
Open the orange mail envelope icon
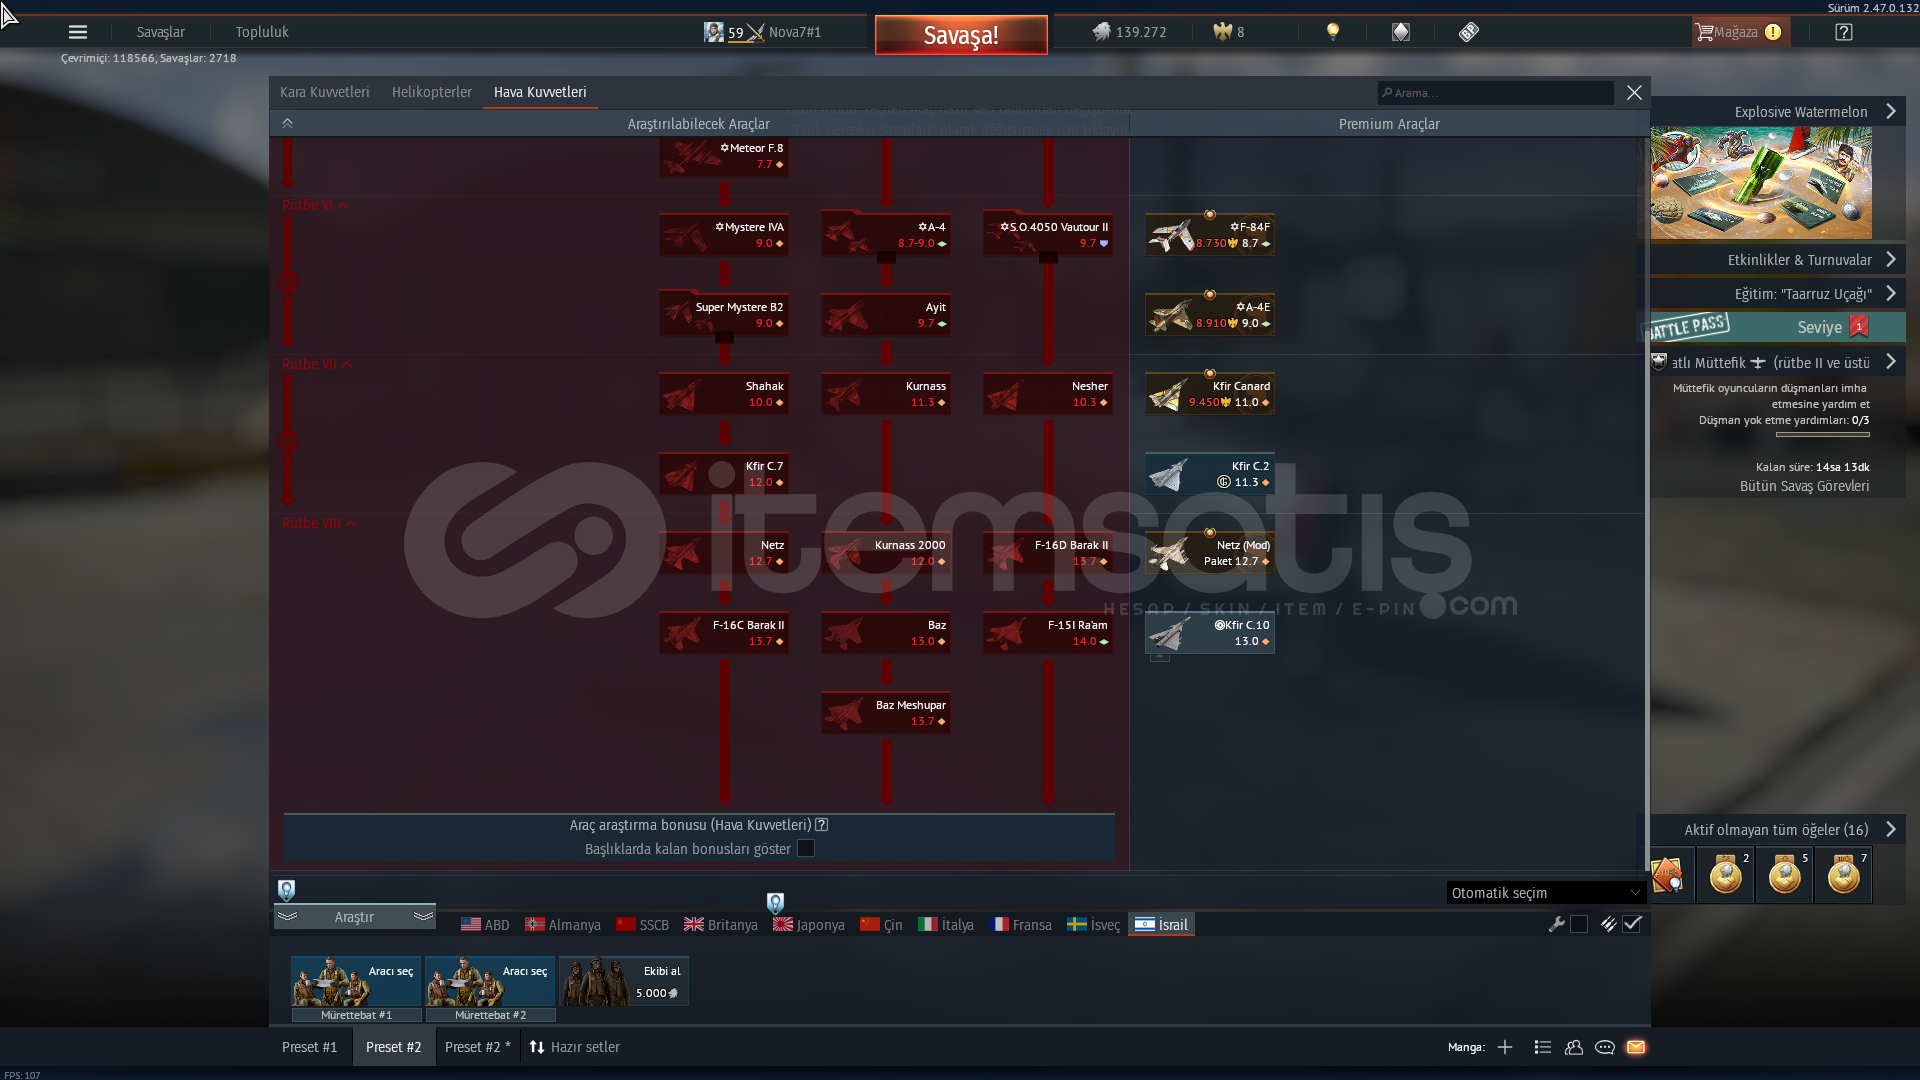(x=1636, y=1047)
